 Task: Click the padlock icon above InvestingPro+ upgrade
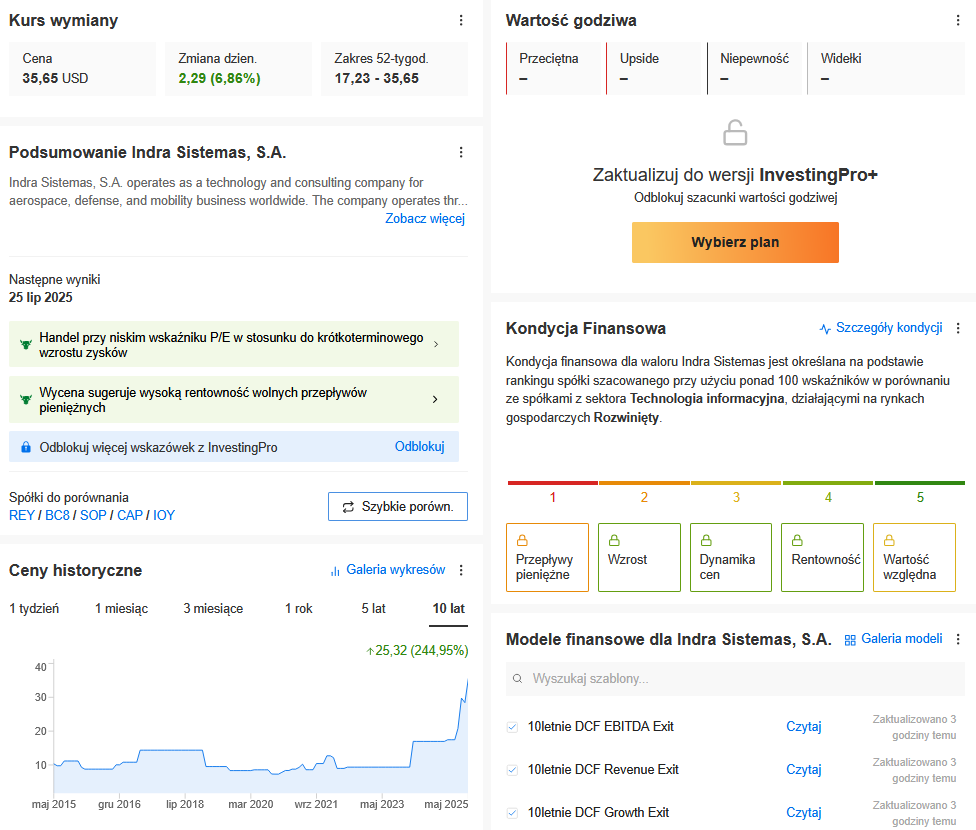[x=735, y=133]
